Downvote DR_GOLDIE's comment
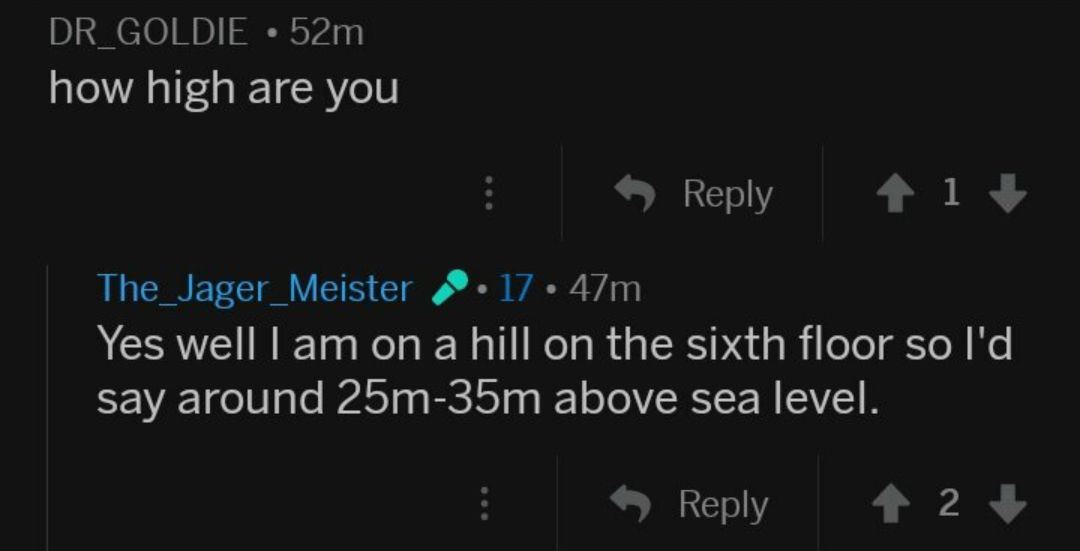The image size is (1080, 551). point(1010,194)
